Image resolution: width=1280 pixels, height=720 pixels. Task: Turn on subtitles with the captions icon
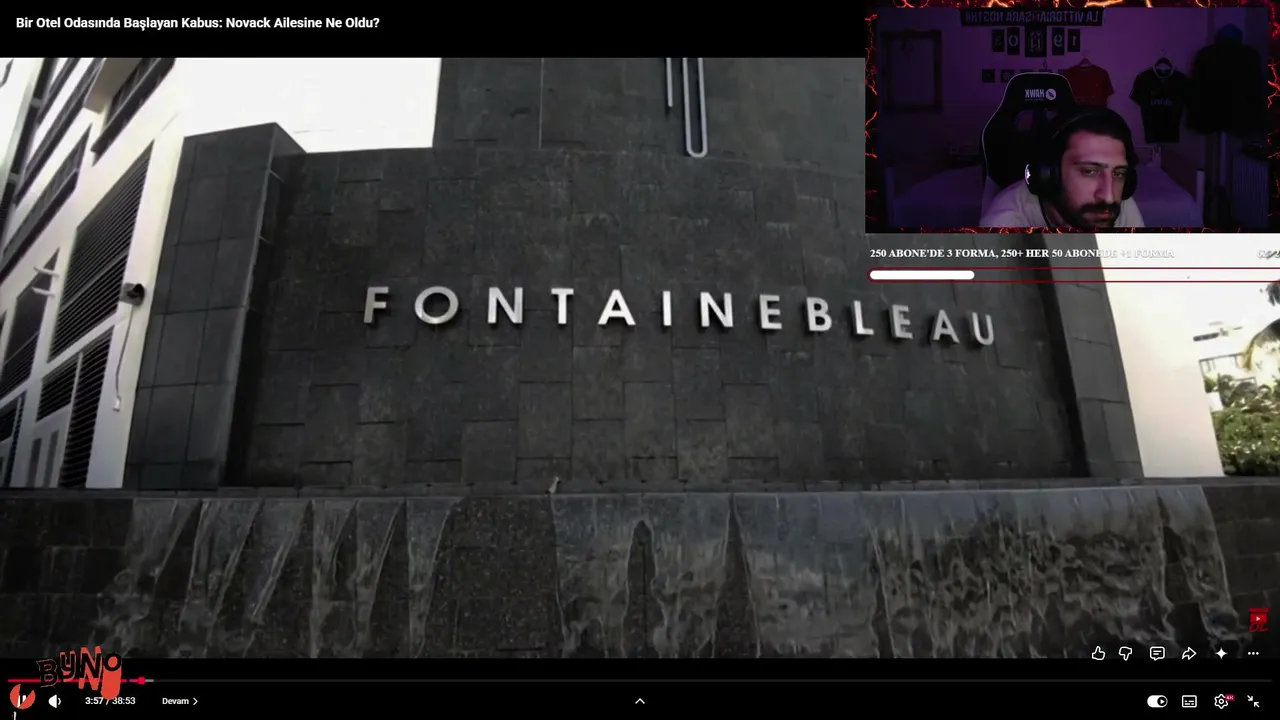[1189, 701]
